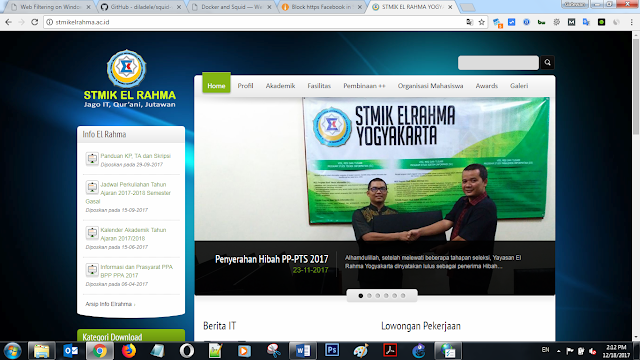Click the browser back arrow
The image size is (640, 360).
point(9,22)
